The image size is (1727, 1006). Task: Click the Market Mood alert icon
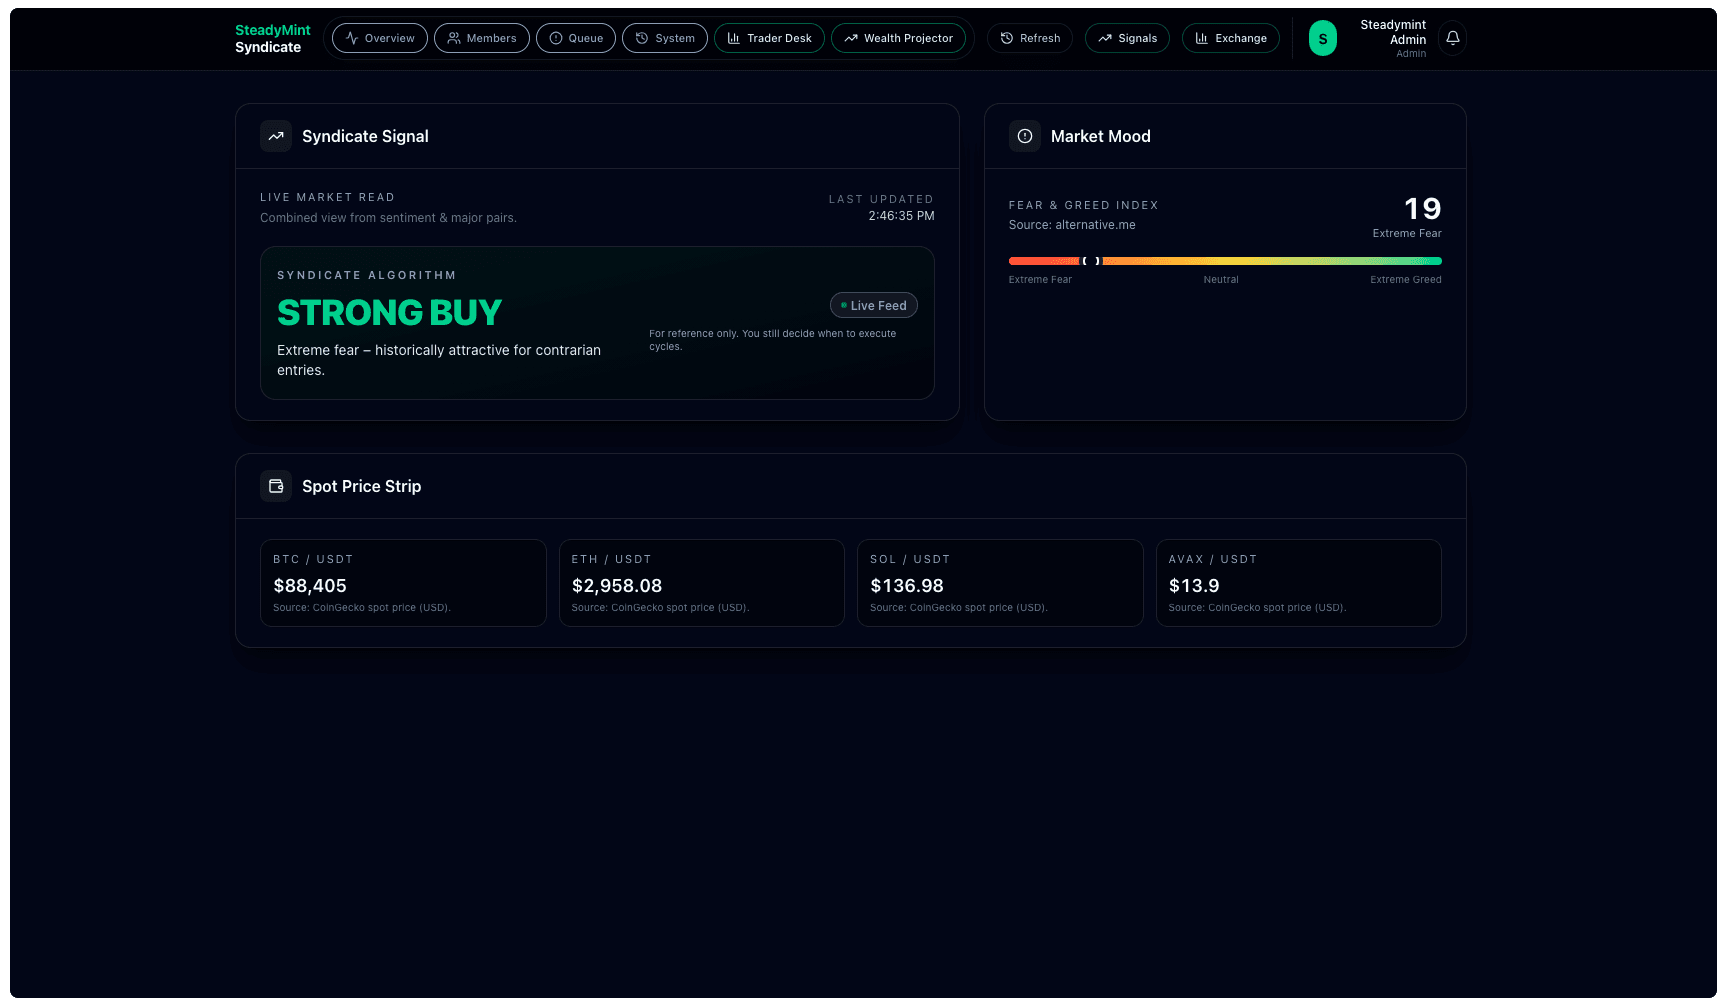point(1024,136)
